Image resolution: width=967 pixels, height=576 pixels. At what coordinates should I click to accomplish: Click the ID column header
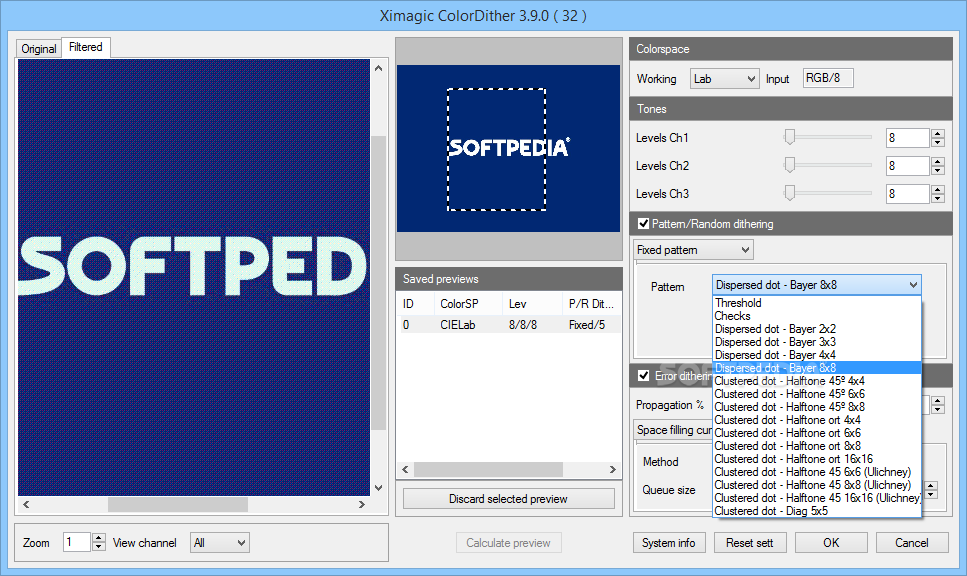[x=415, y=303]
